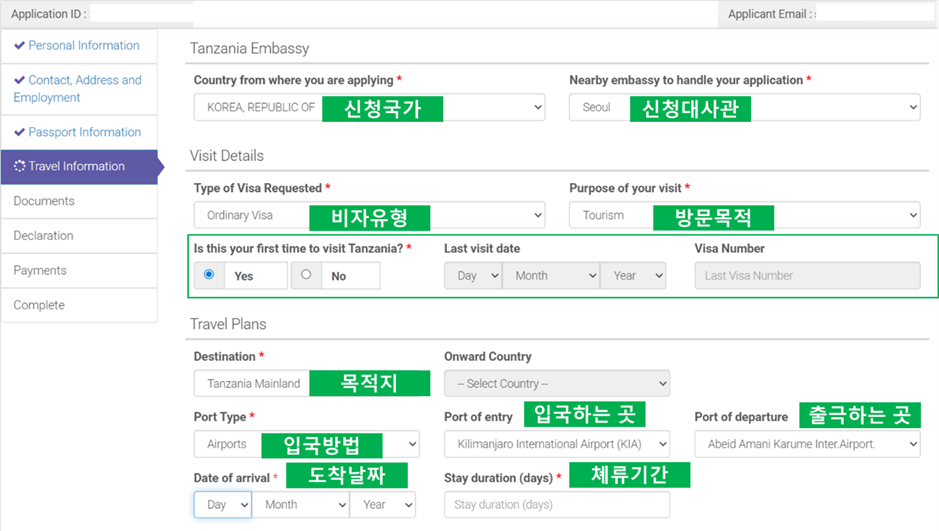Open Date of arrival Month dropdown

[x=301, y=505]
